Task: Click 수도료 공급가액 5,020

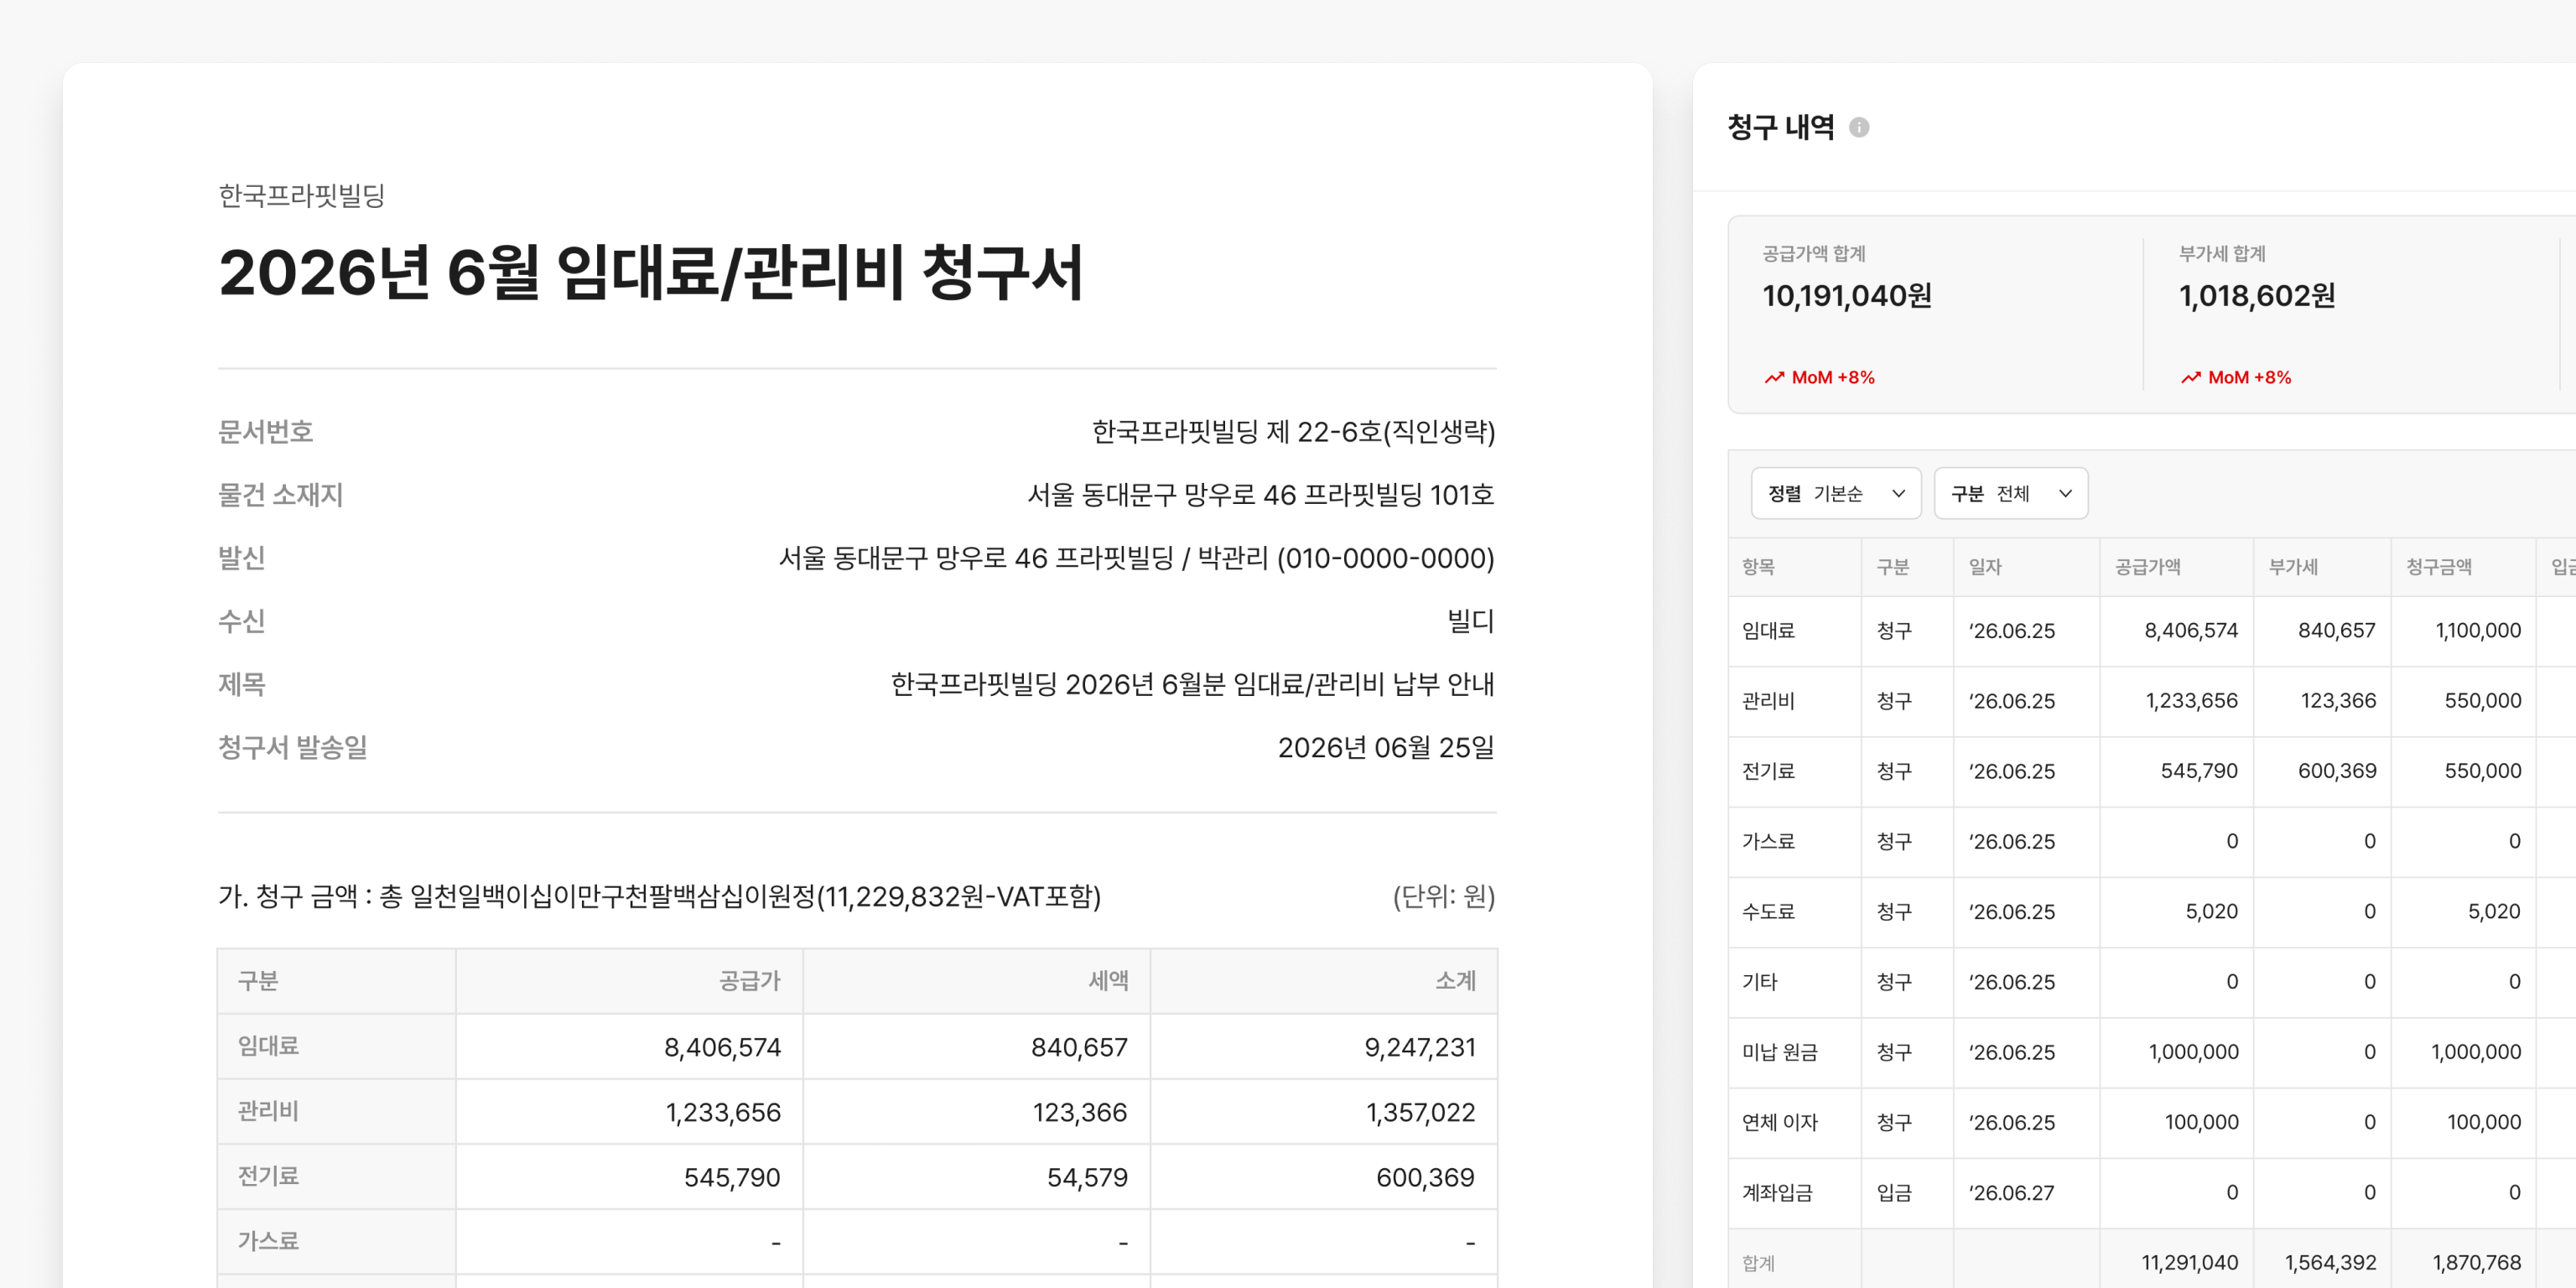Action: point(2211,912)
